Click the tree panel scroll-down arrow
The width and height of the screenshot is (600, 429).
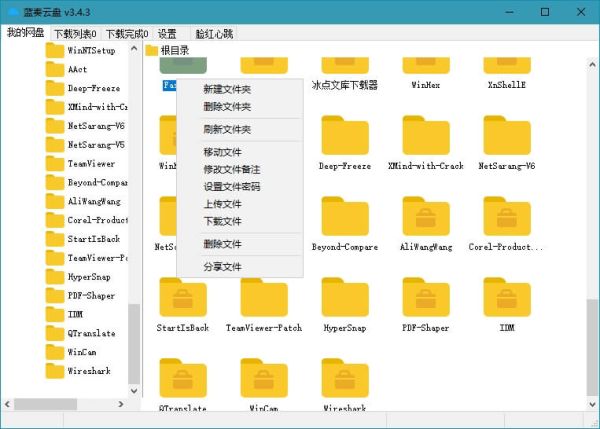pyautogui.click(x=134, y=391)
